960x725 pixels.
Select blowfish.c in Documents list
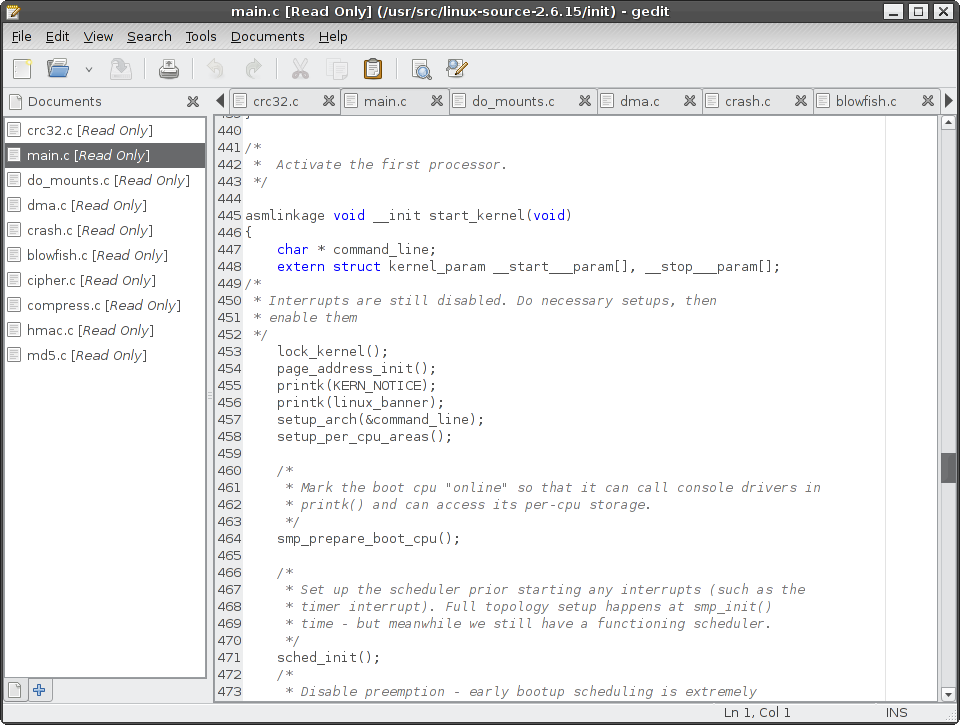tap(105, 255)
